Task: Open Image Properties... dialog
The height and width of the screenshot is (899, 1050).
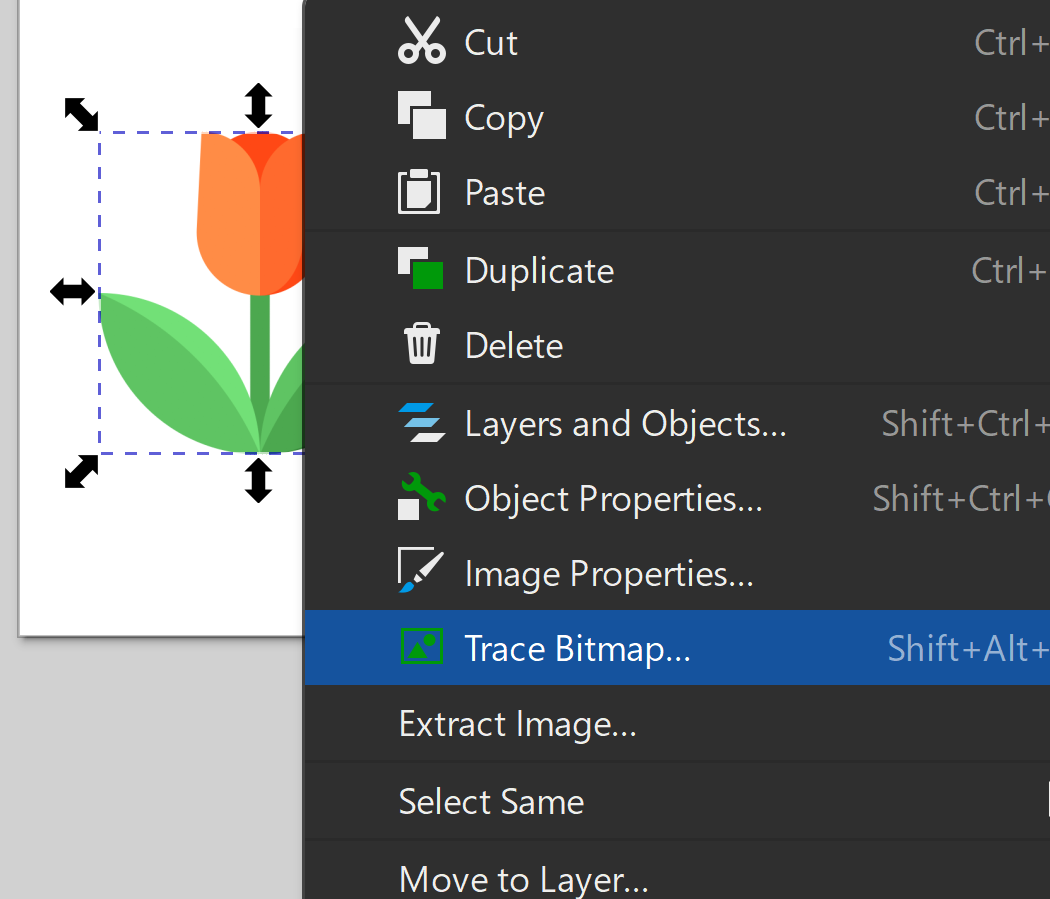Action: point(608,574)
